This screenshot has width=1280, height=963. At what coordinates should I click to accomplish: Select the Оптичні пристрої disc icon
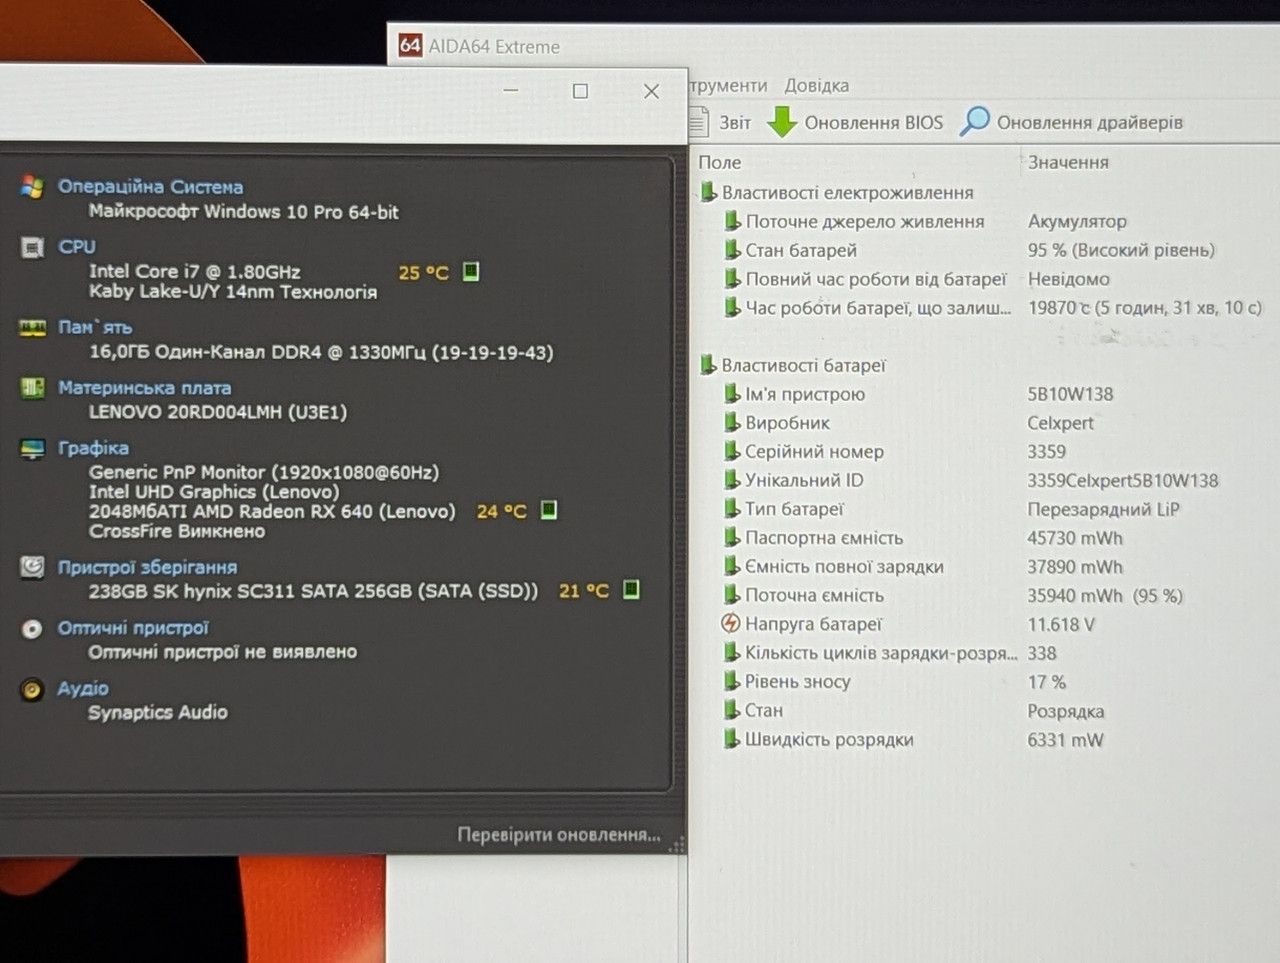click(x=32, y=629)
